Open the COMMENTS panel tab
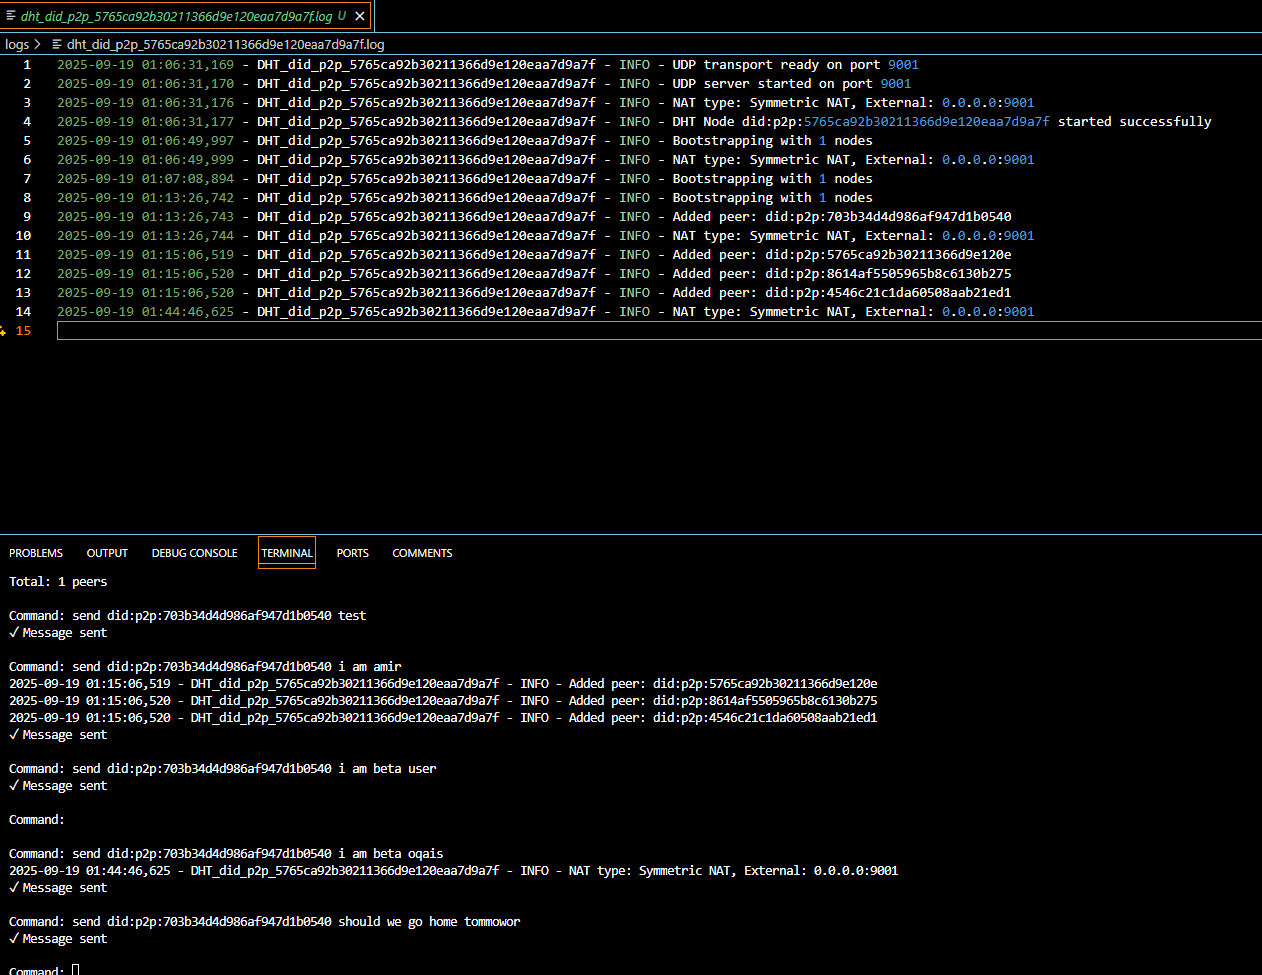The height and width of the screenshot is (975, 1262). coord(422,553)
